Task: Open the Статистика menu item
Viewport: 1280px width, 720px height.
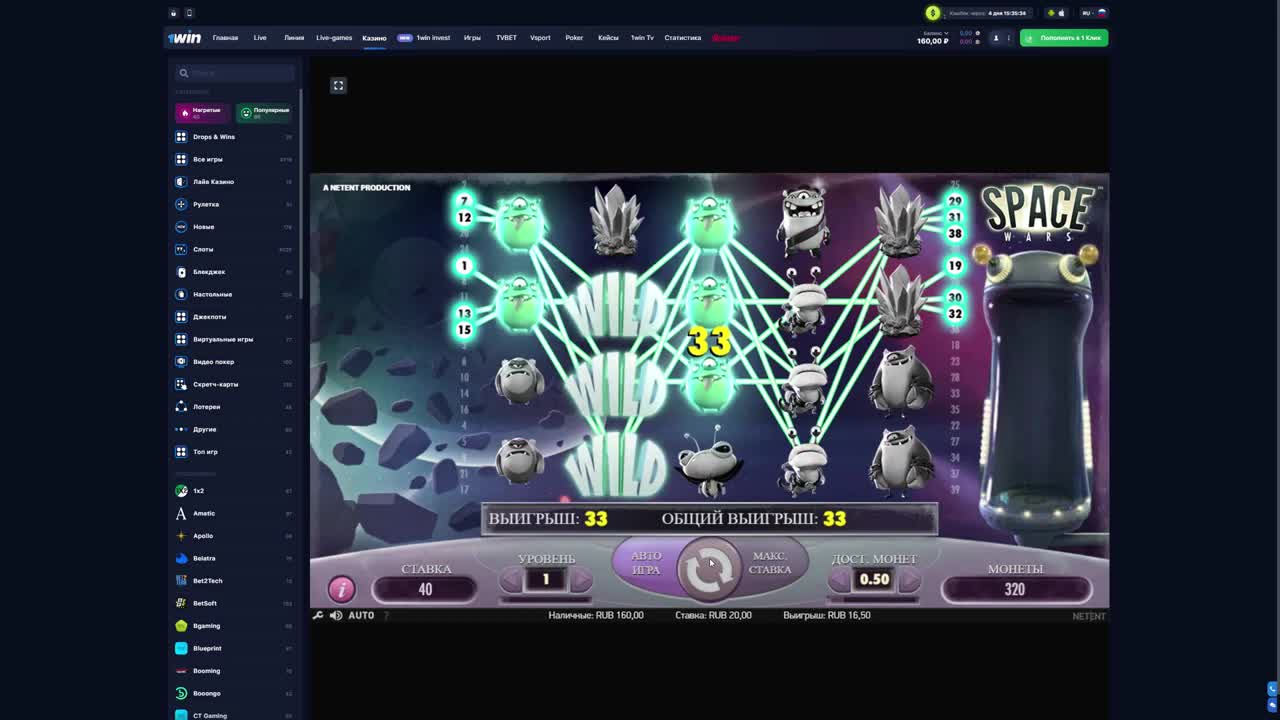Action: [683, 38]
